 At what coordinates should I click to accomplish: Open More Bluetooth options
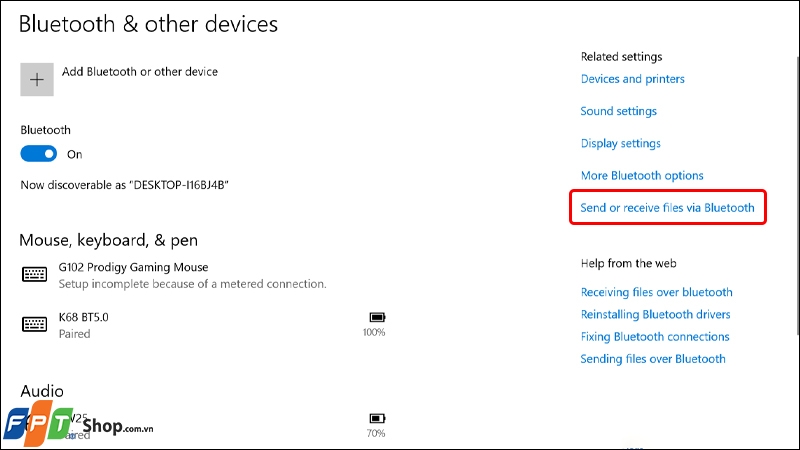click(642, 176)
